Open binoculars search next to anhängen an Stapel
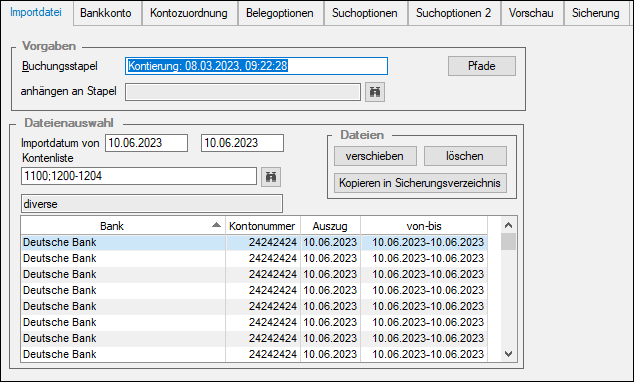634x382 pixels. 375,92
